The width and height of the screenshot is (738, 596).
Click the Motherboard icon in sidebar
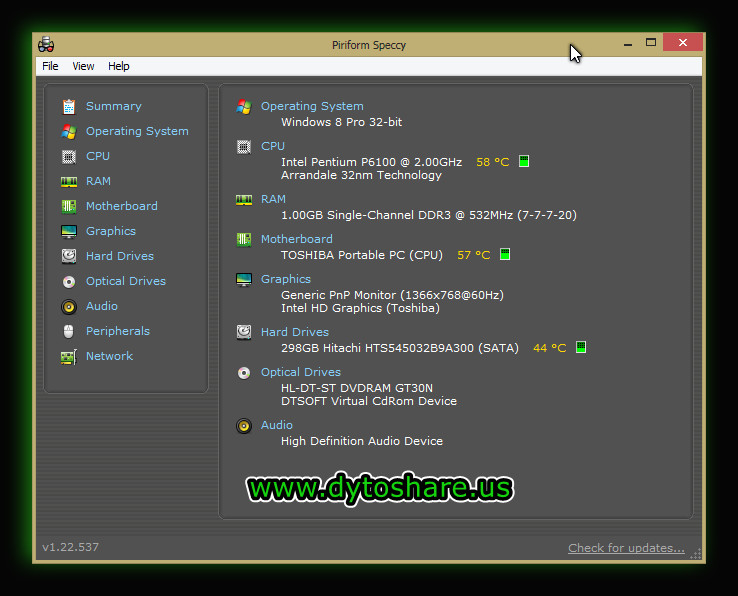pyautogui.click(x=69, y=206)
